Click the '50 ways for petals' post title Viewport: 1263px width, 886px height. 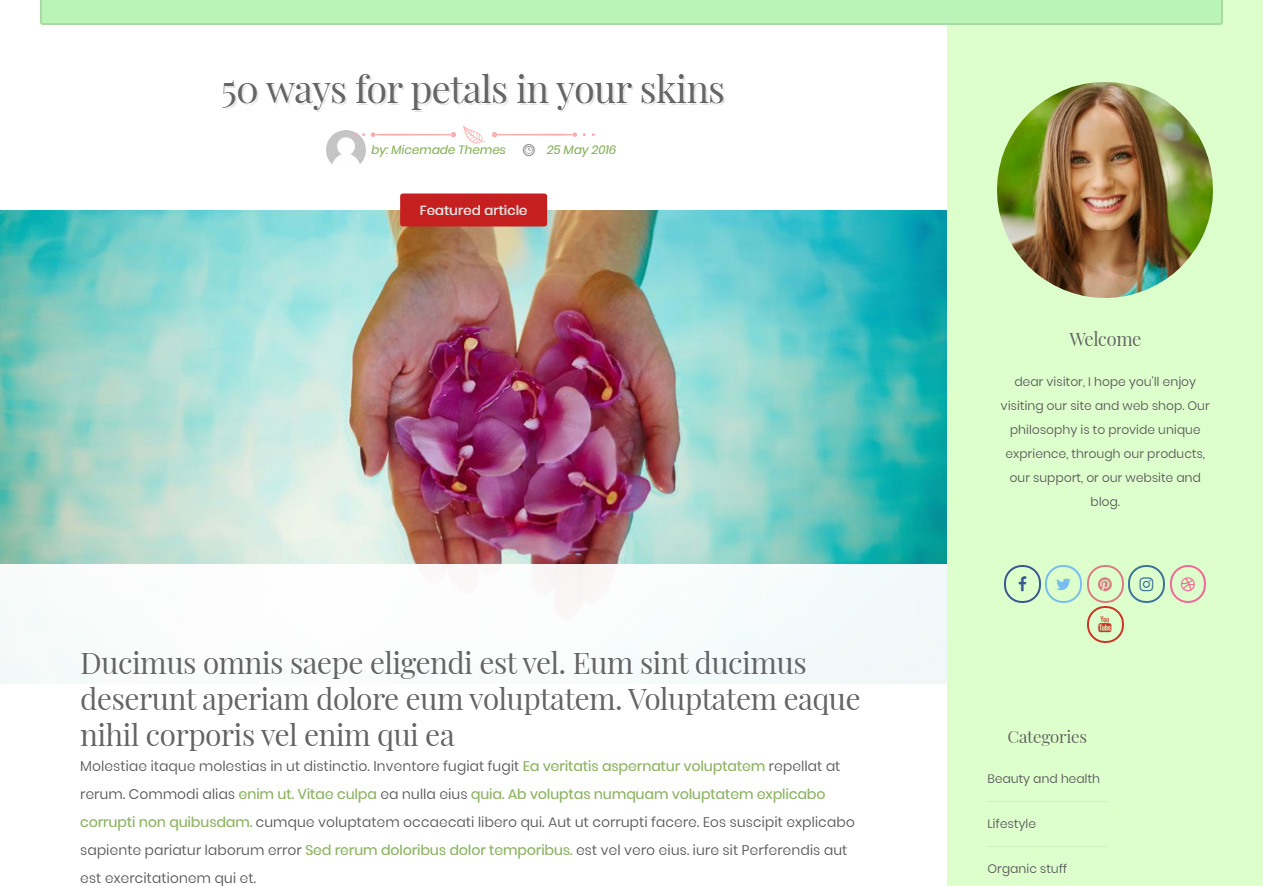473,90
